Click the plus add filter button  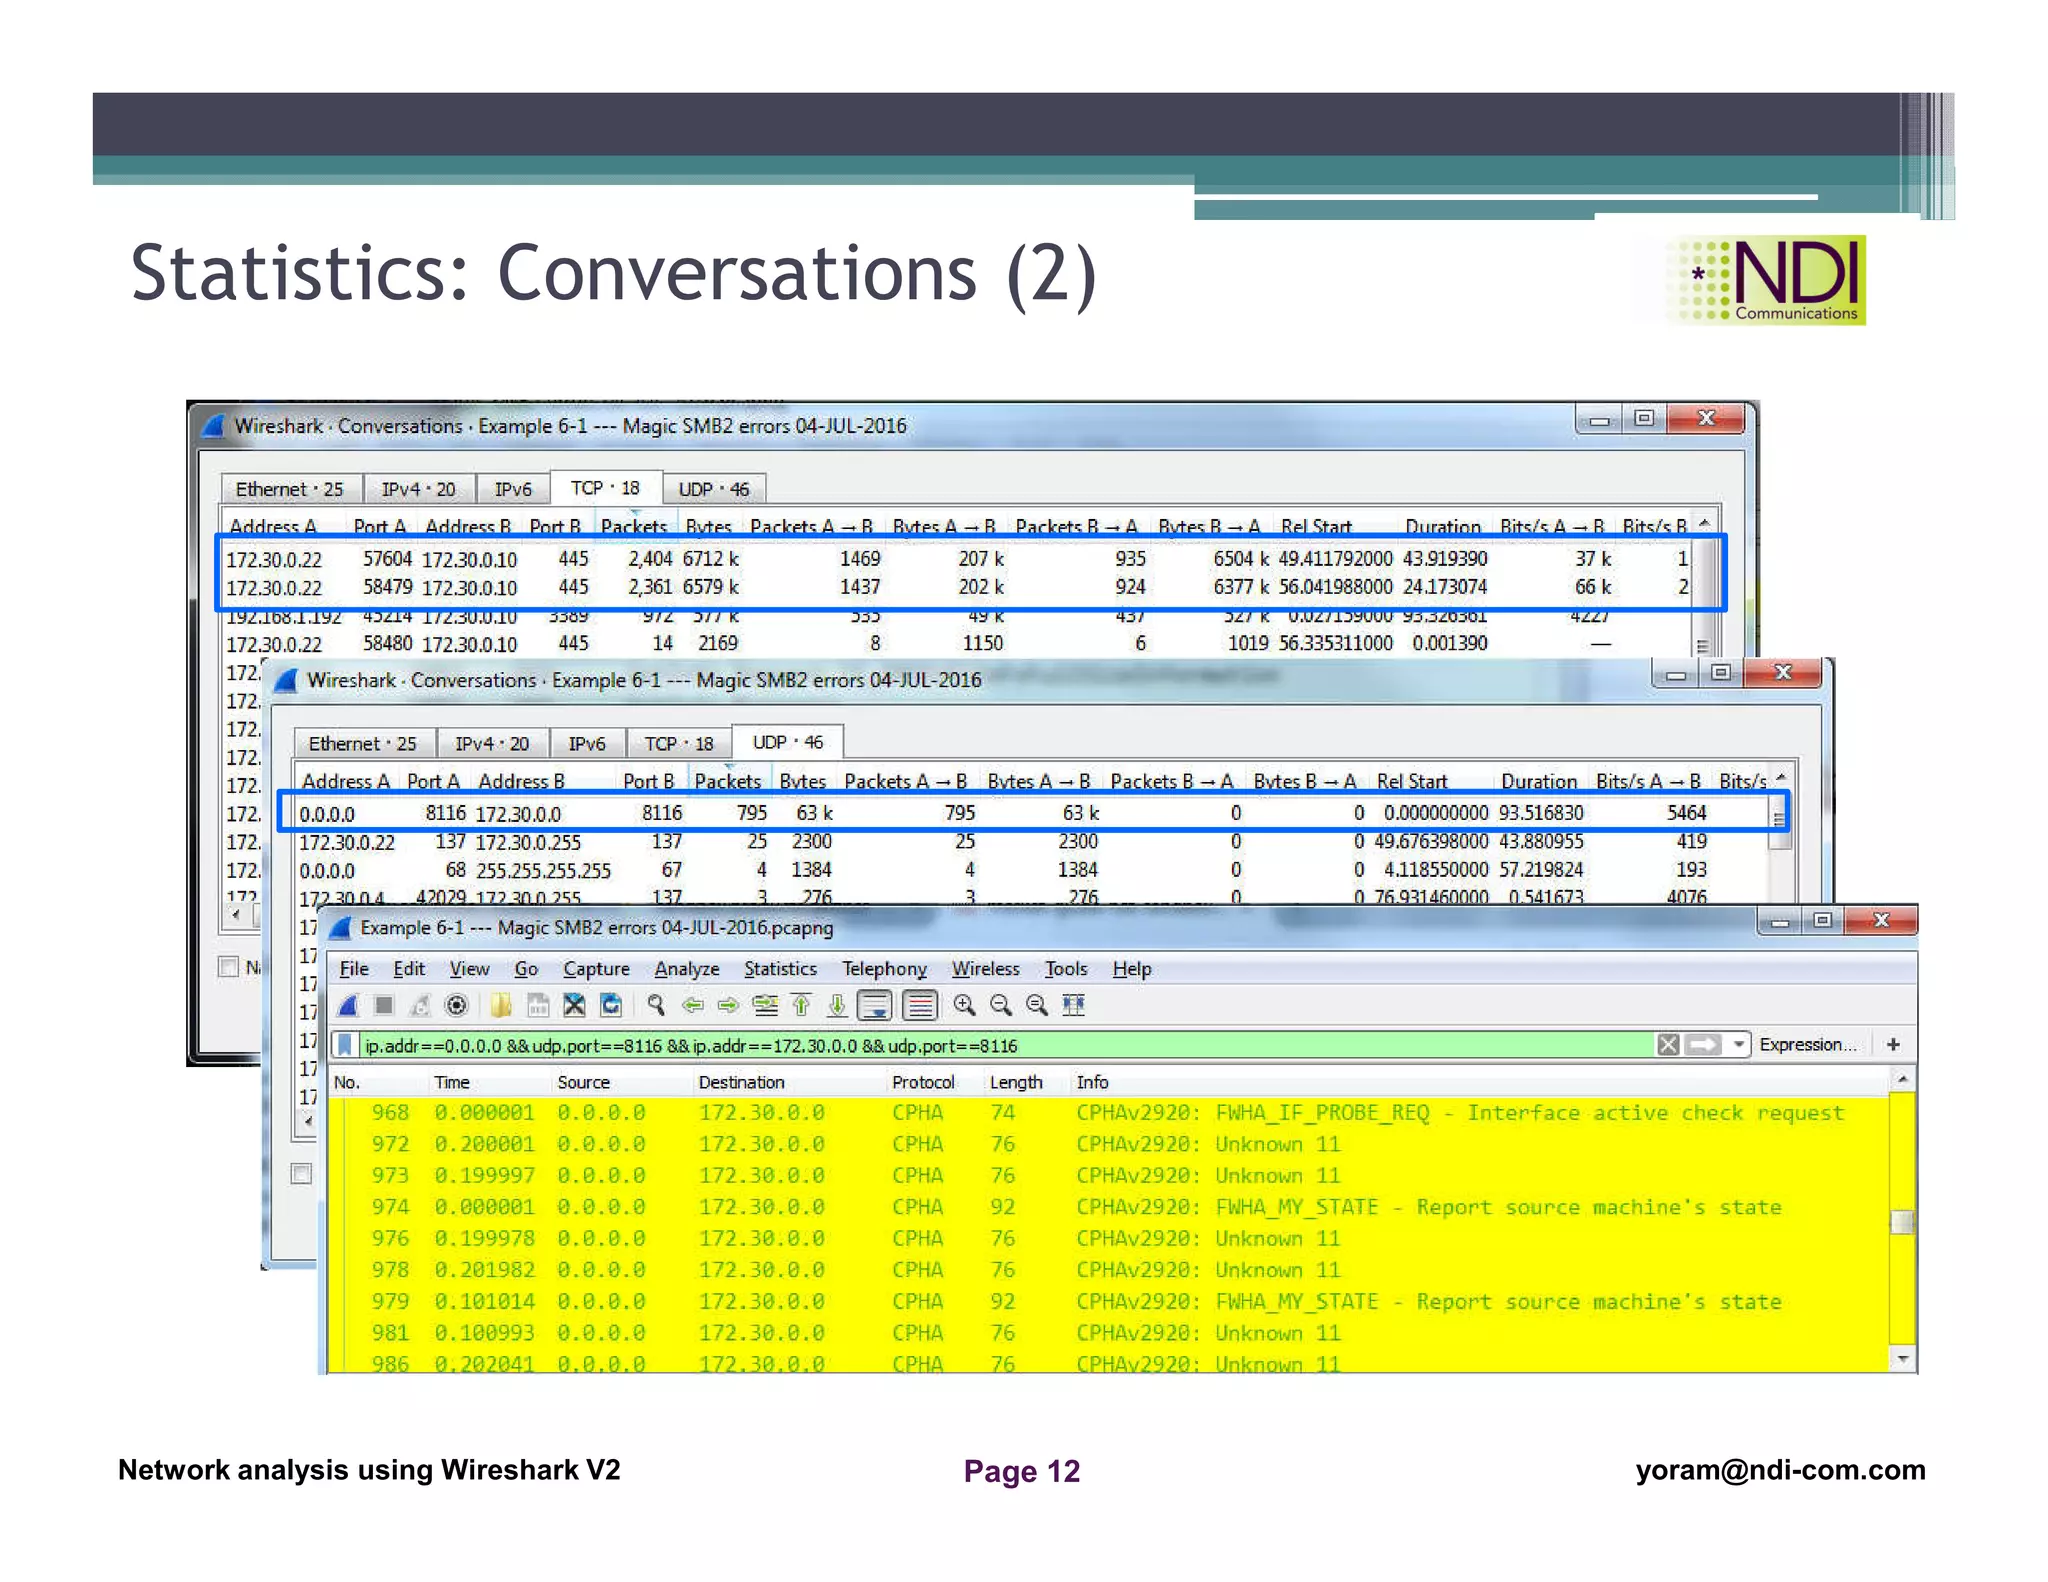(x=1893, y=1045)
